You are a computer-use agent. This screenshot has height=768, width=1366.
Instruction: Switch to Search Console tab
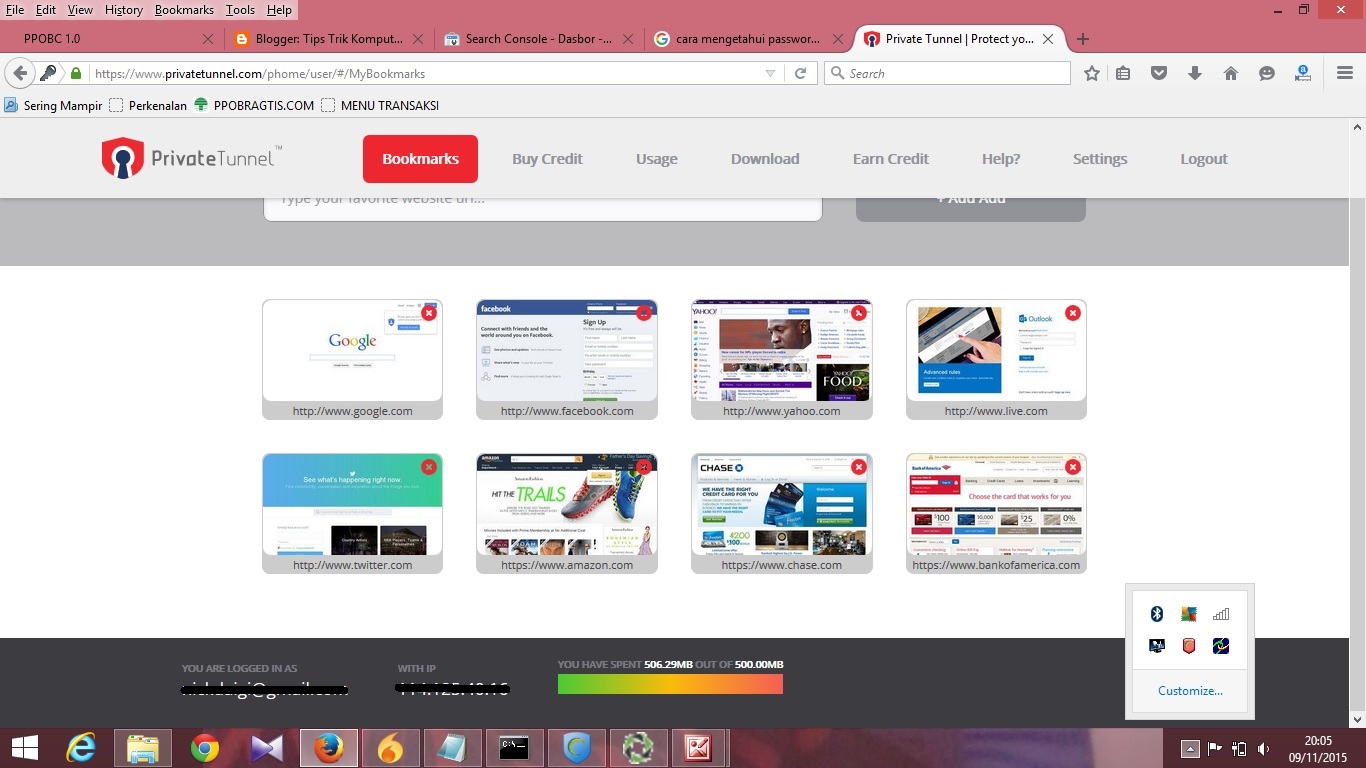coord(539,39)
